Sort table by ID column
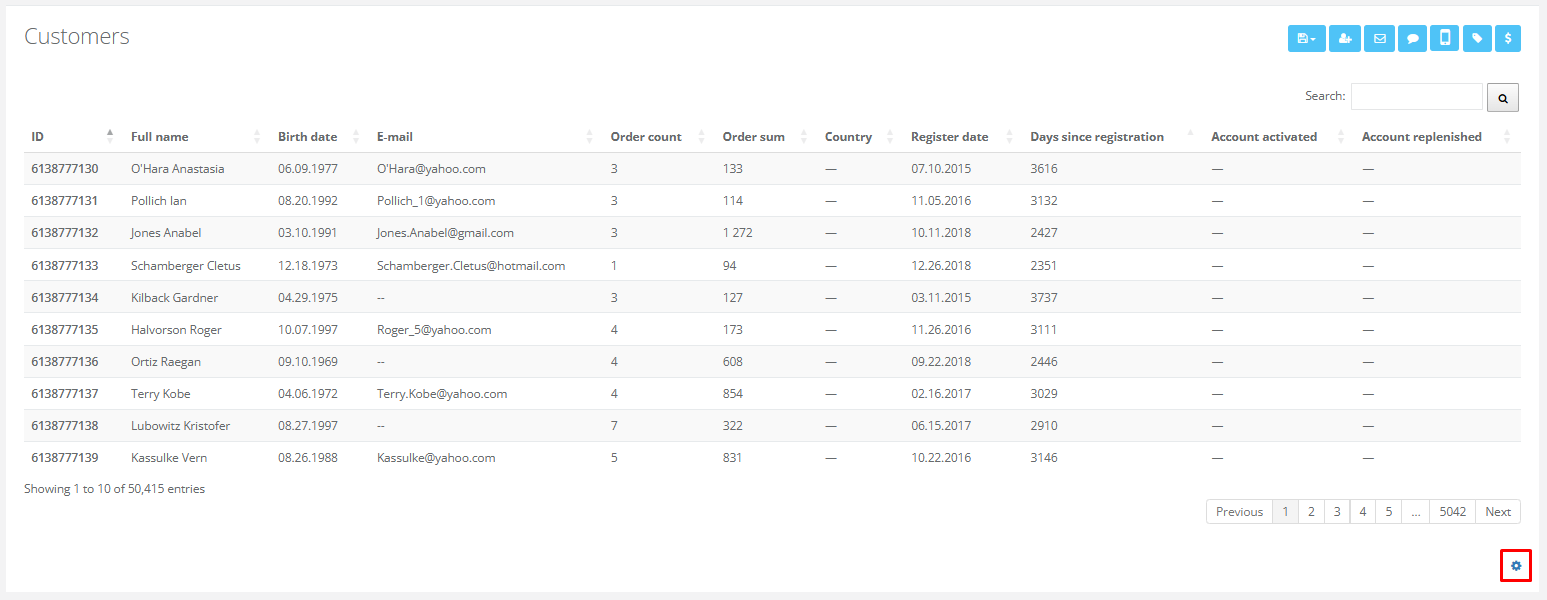The height and width of the screenshot is (600, 1547). pos(38,137)
